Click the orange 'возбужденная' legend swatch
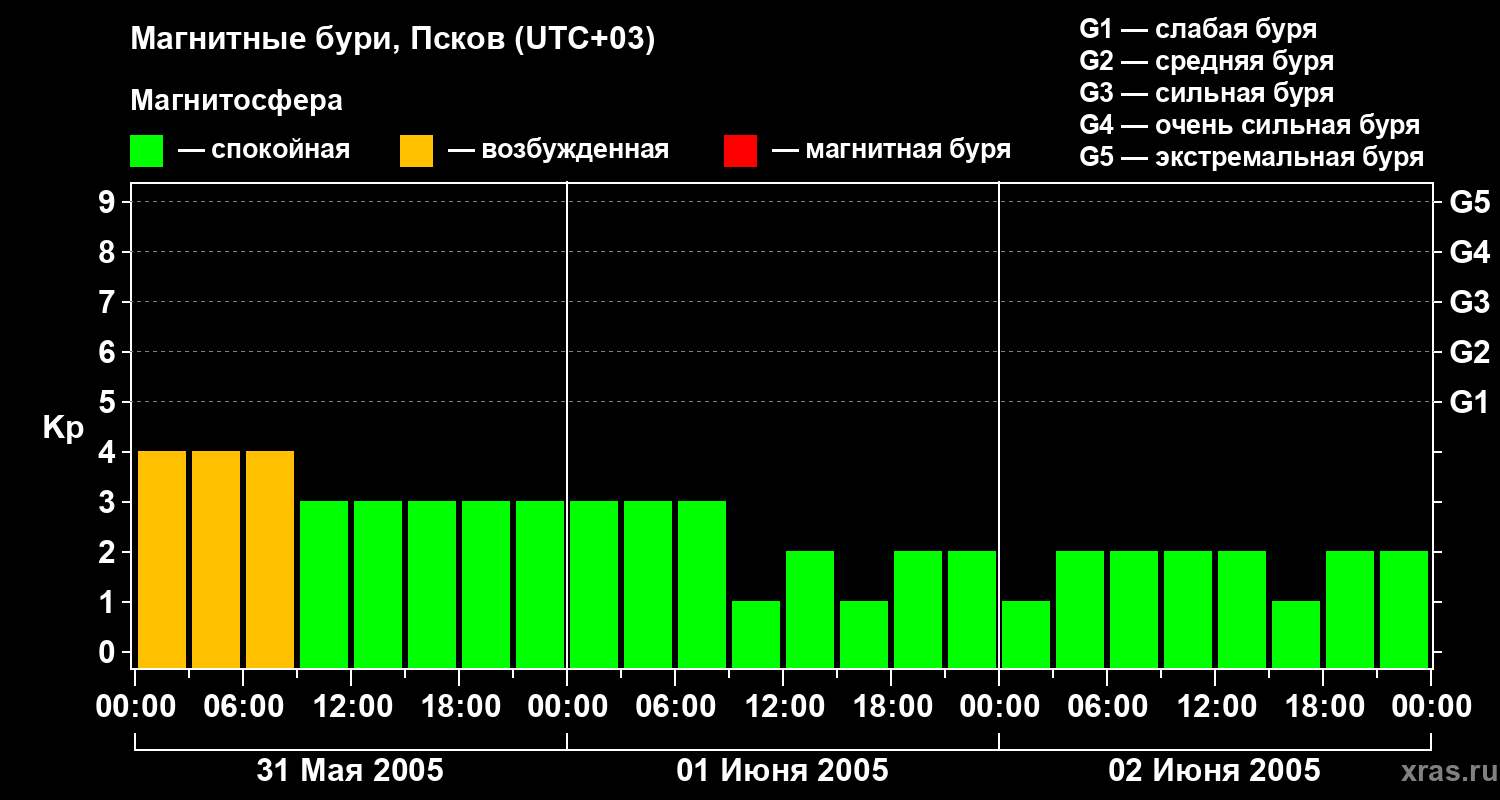Image resolution: width=1500 pixels, height=800 pixels. tap(416, 151)
